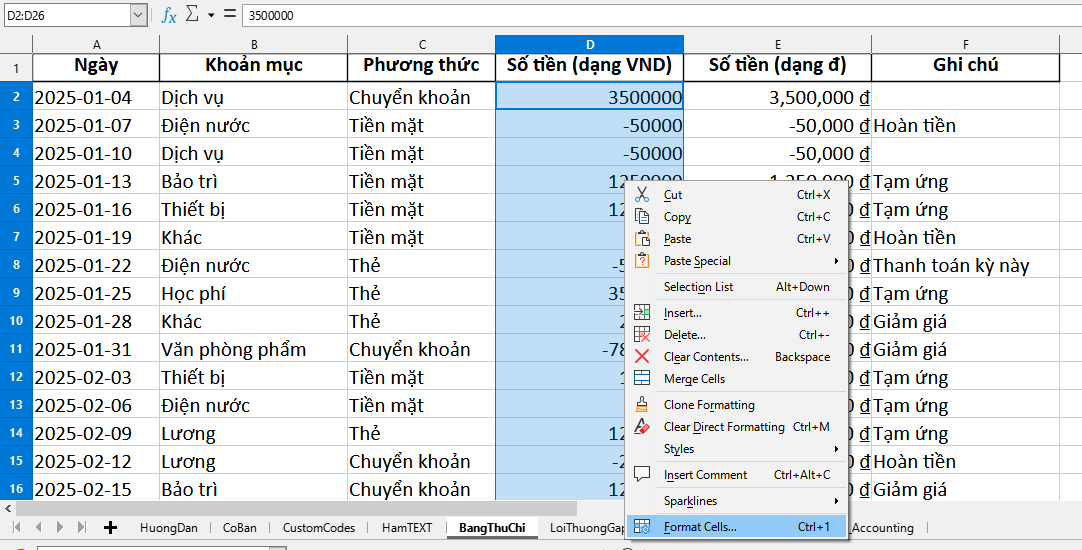The image size is (1082, 550).
Task: Switch to the Accounting sheet tab
Action: pos(883,528)
